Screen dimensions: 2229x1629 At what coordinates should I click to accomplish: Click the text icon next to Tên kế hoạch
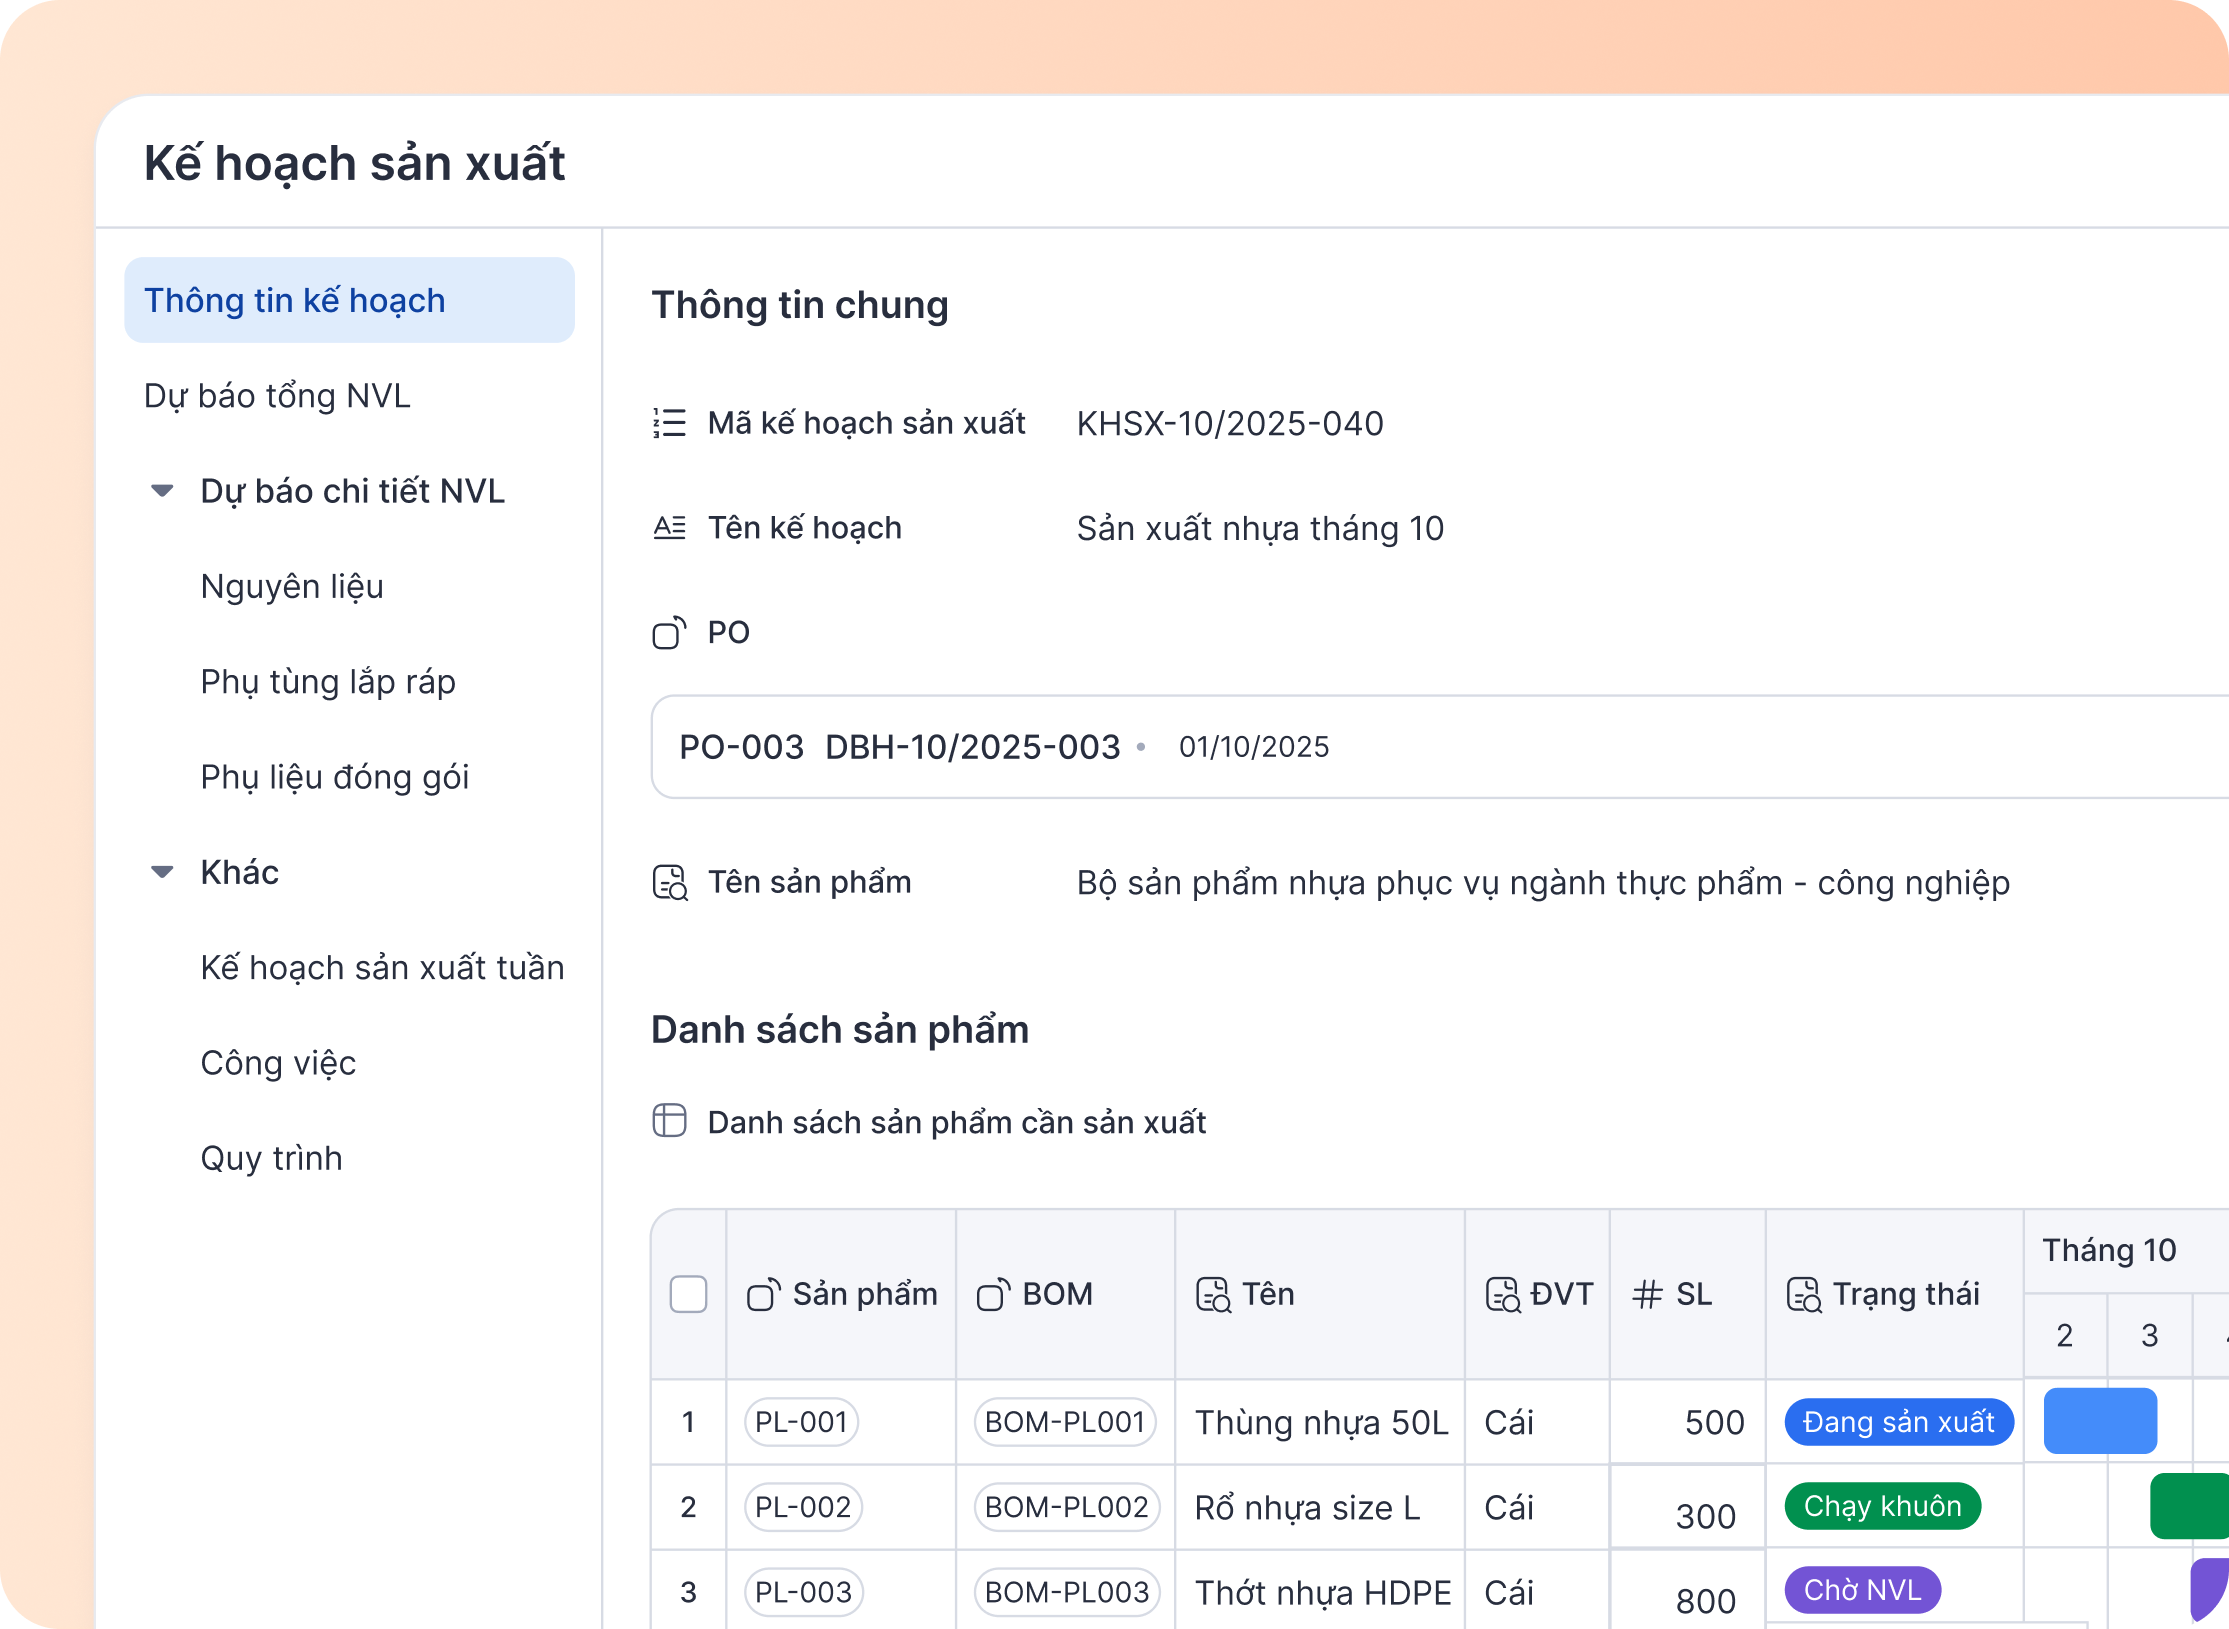coord(670,527)
